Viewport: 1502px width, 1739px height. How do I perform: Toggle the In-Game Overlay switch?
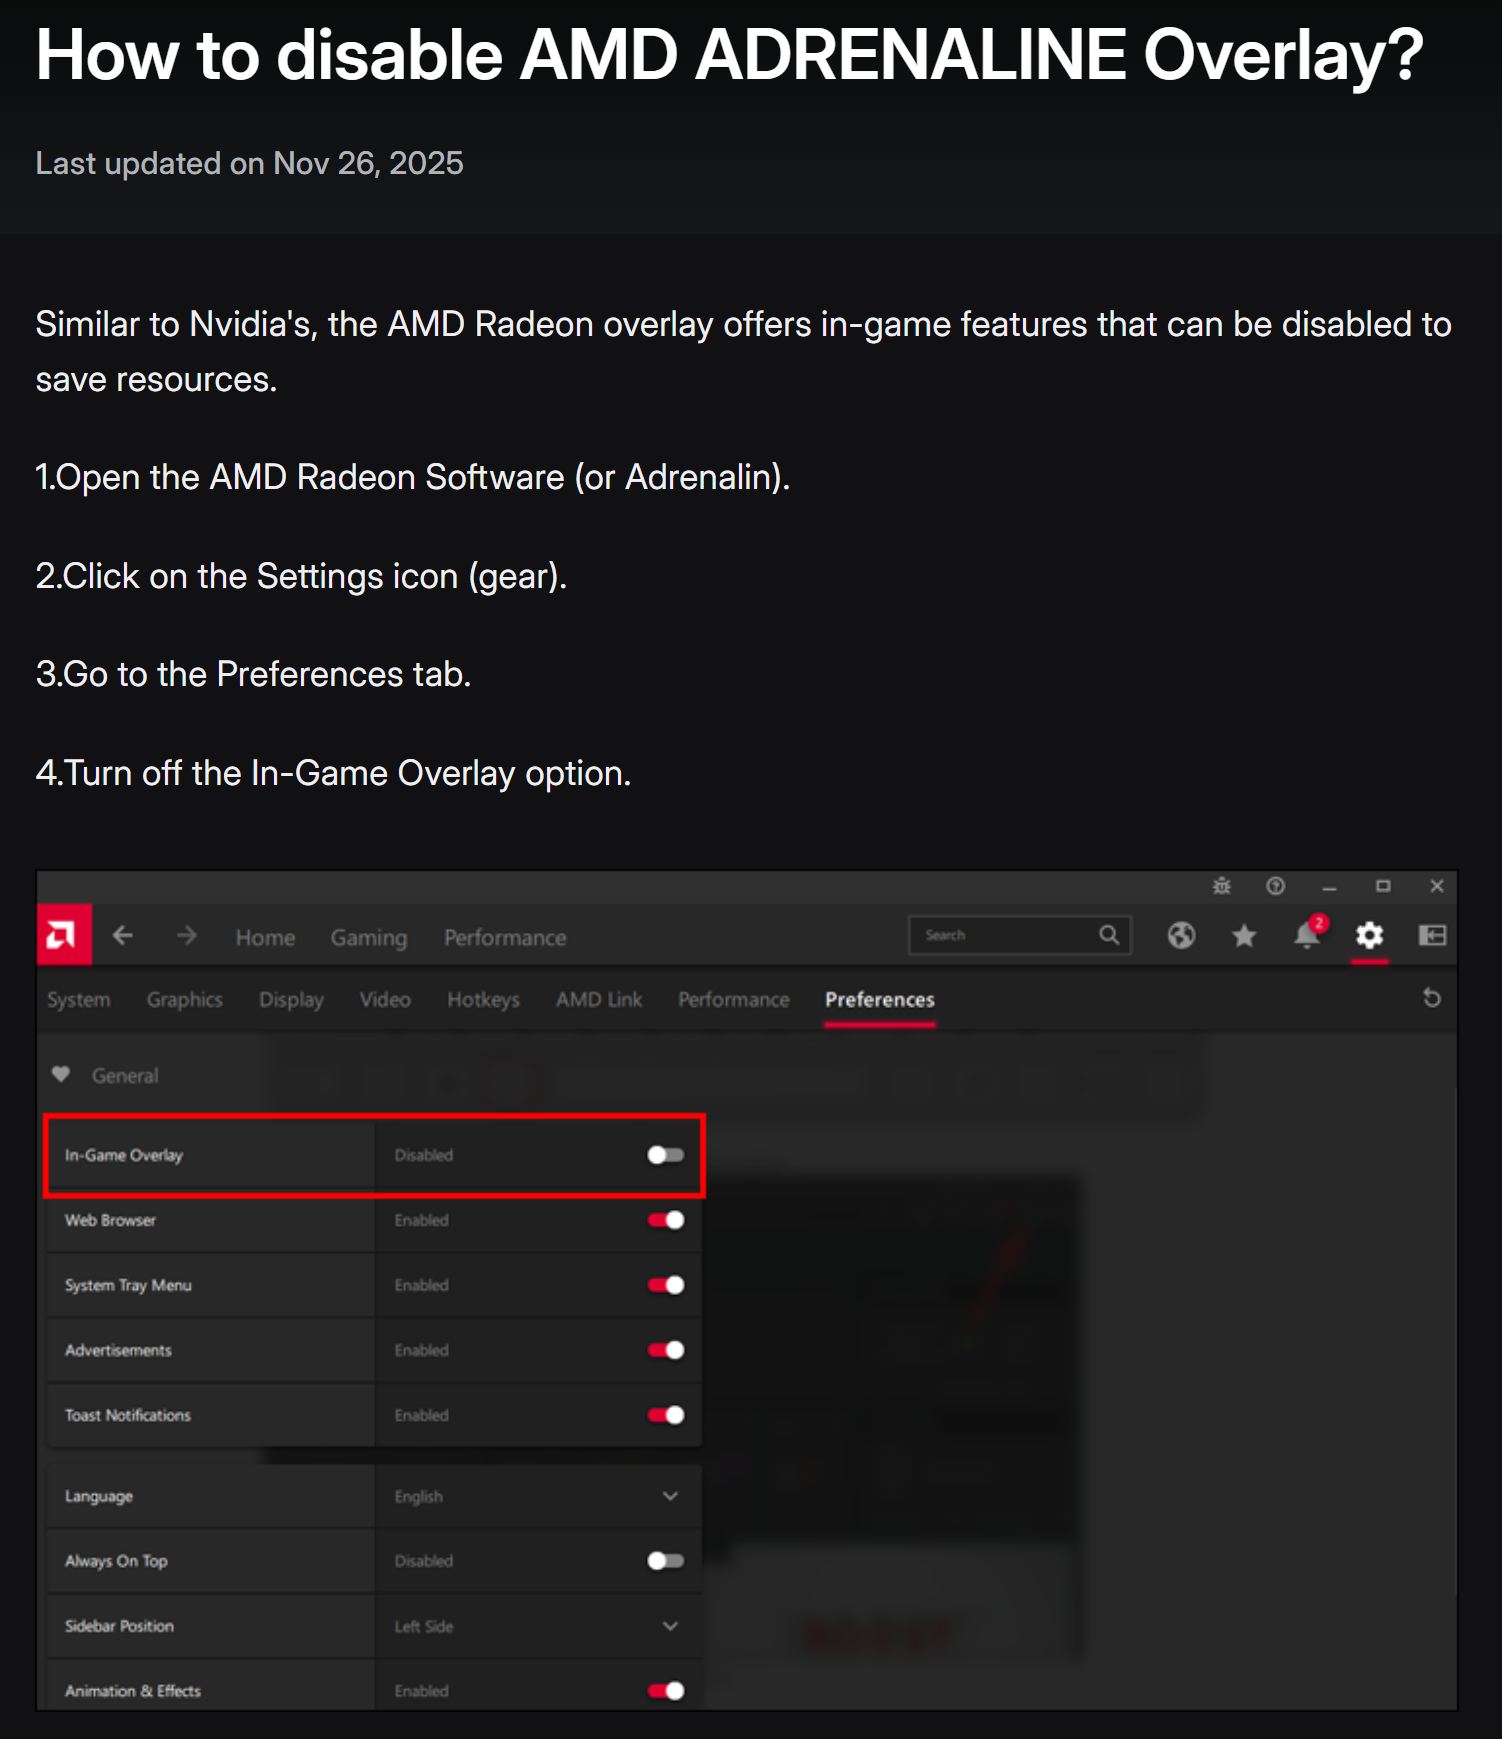666,1155
